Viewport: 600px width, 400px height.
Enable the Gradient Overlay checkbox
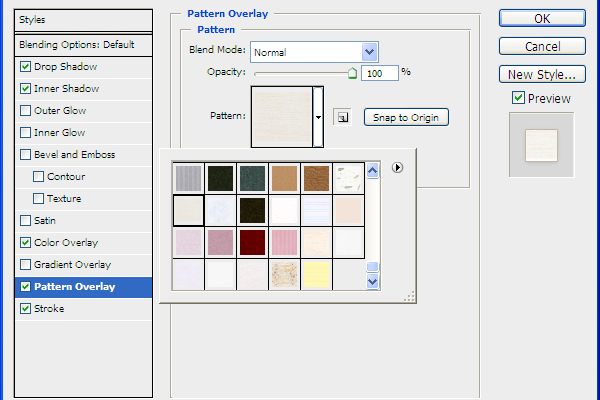[x=25, y=264]
